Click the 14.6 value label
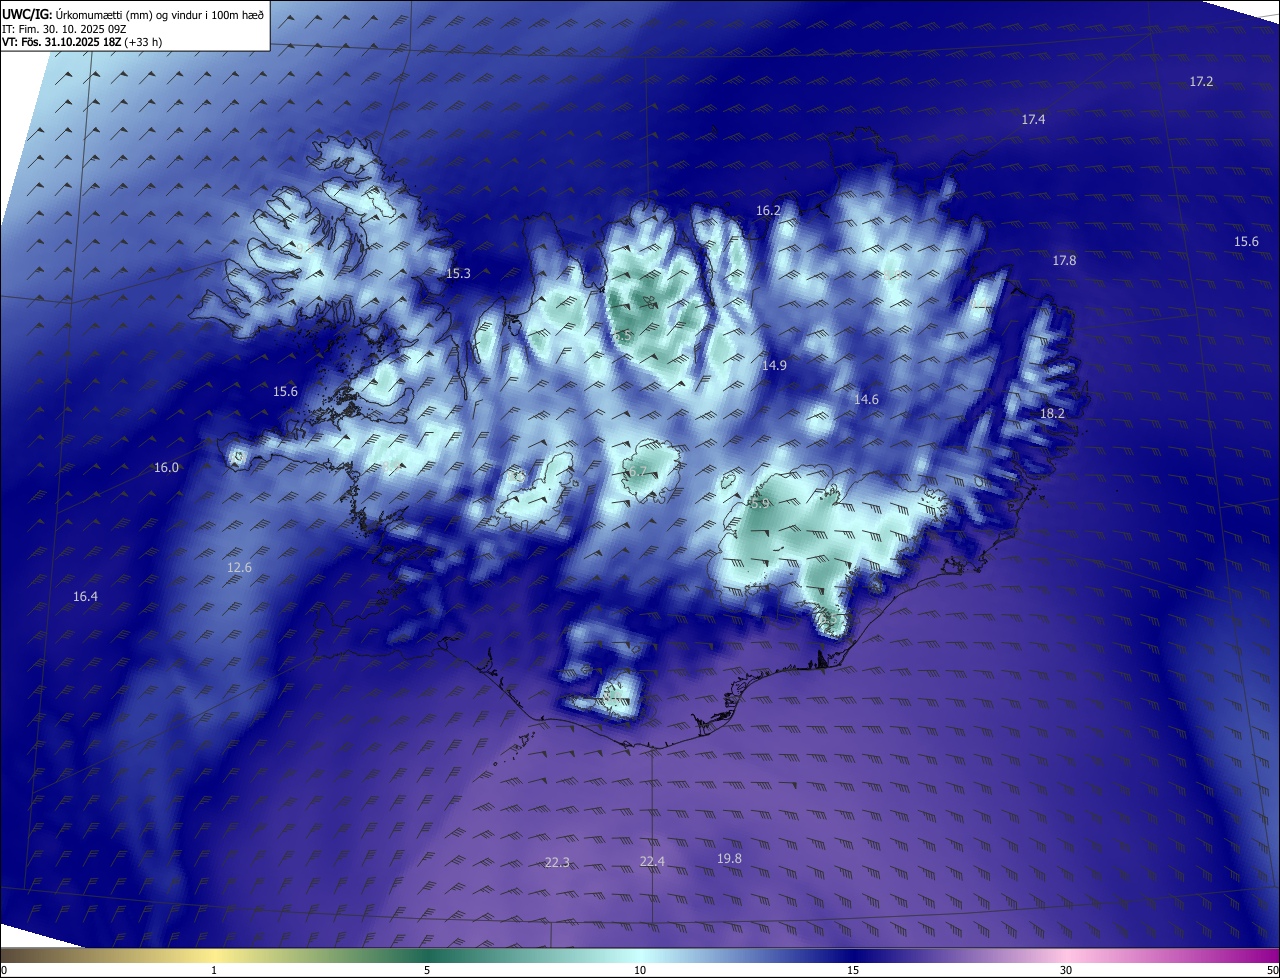1280x978 pixels. click(x=866, y=399)
